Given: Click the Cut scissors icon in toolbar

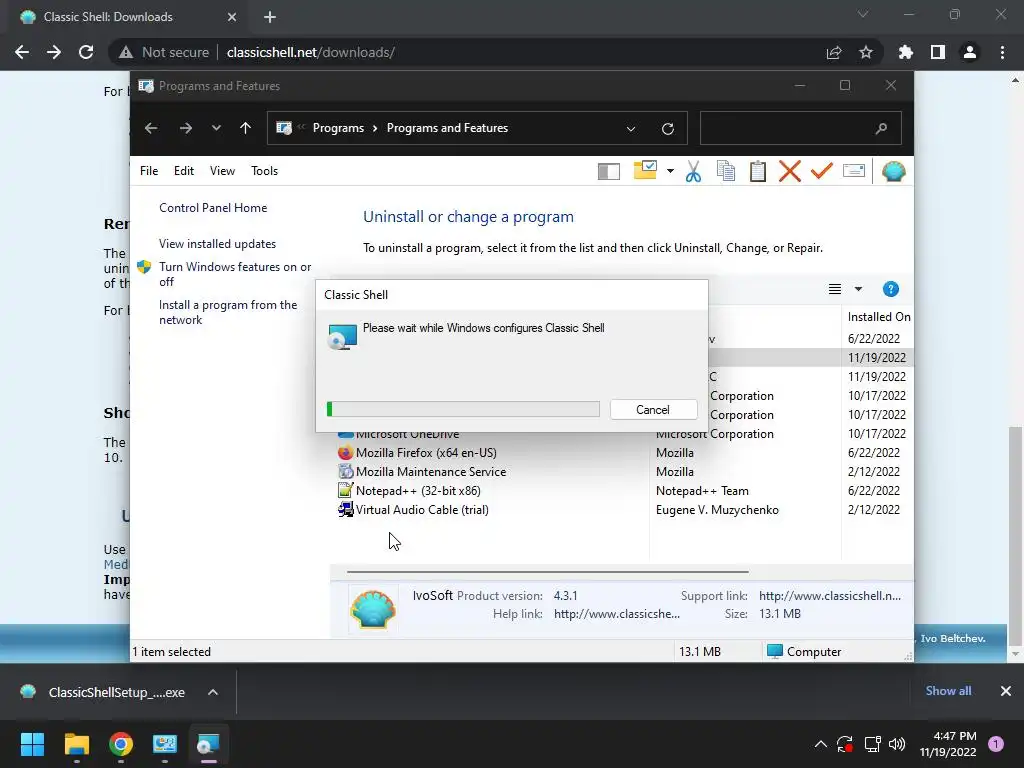Looking at the screenshot, I should click(x=693, y=172).
